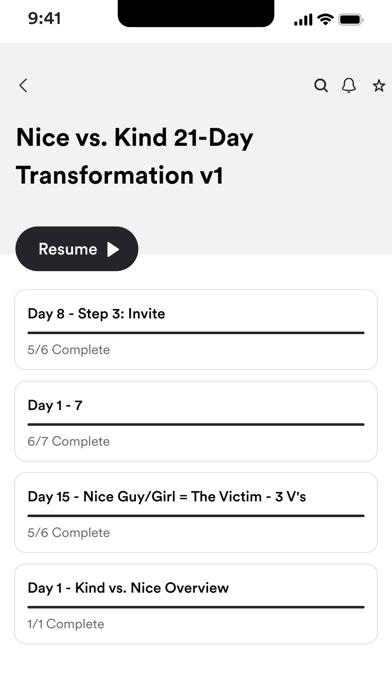Favorite this course with the star icon

379,85
